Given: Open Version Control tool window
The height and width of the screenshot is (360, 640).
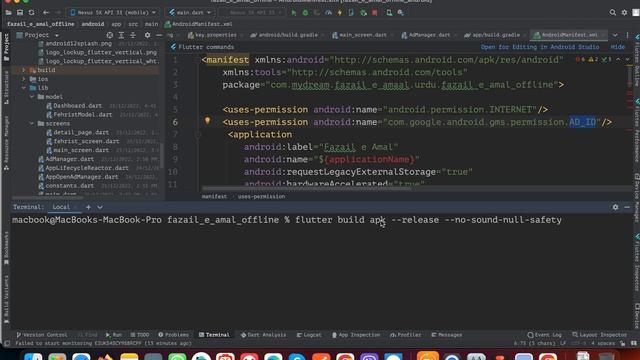Looking at the screenshot, I should [42, 335].
